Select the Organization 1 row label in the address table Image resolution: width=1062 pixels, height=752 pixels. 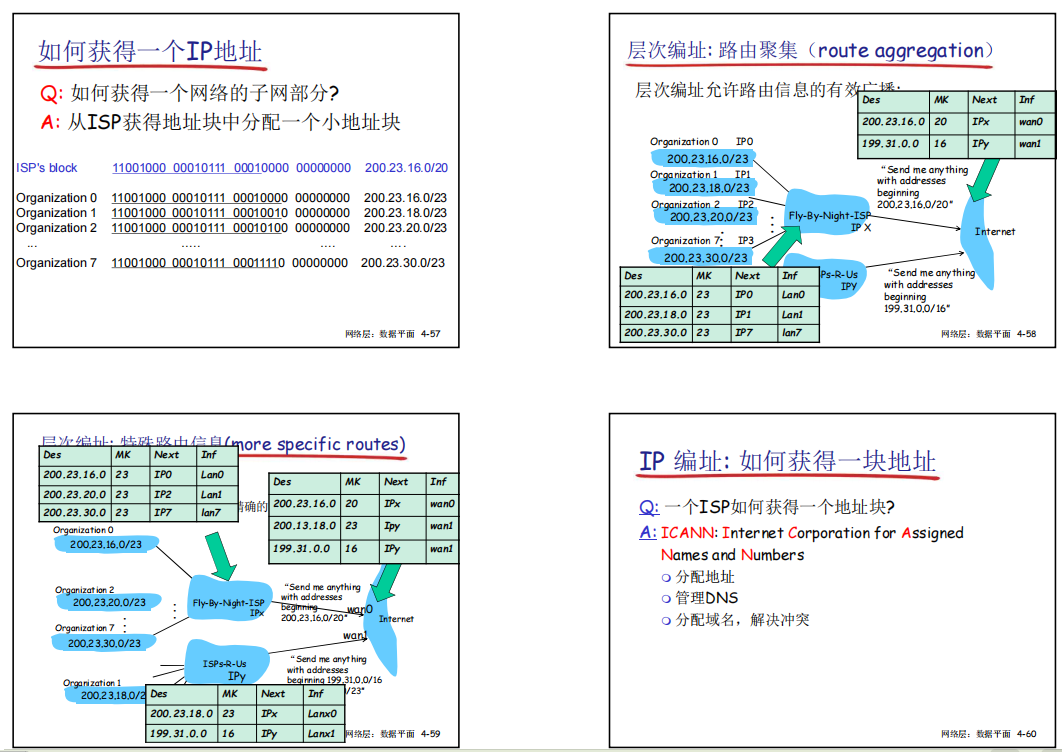point(56,213)
